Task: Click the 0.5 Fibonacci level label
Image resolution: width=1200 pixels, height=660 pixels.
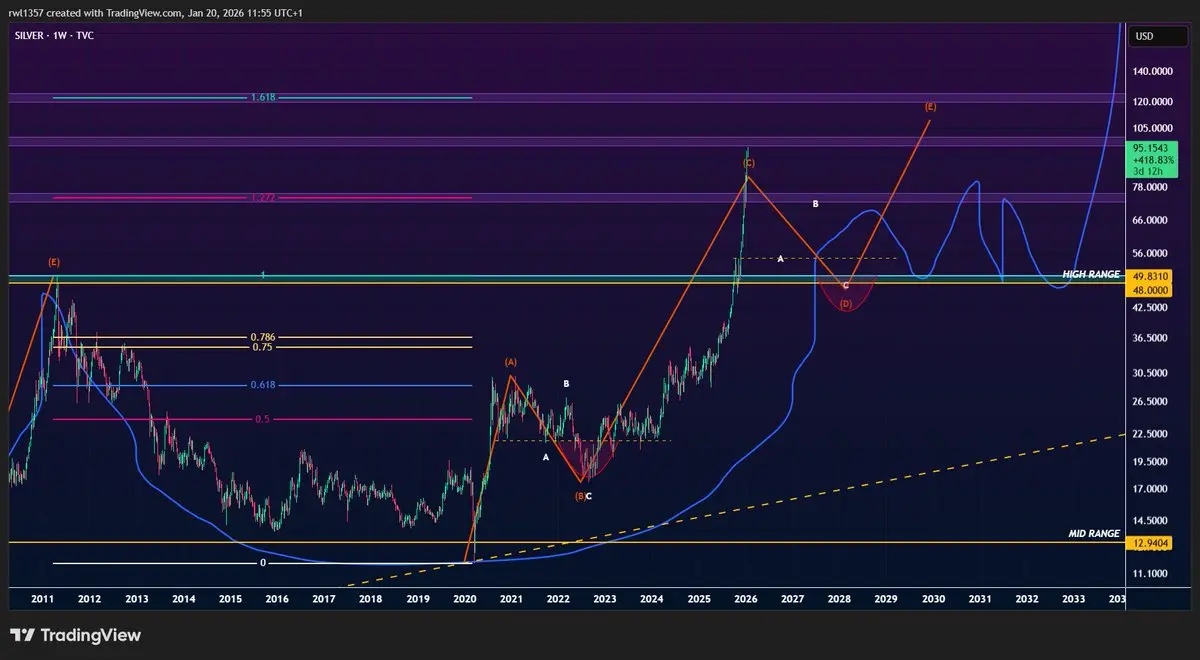Action: coord(262,419)
